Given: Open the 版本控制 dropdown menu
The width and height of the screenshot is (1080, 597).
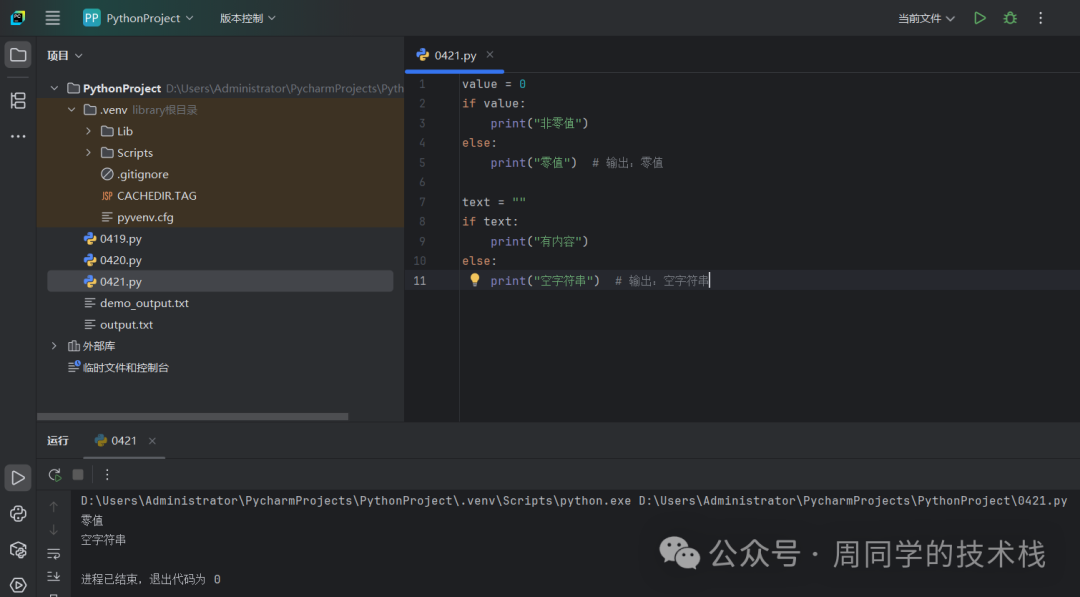Looking at the screenshot, I should click(247, 18).
